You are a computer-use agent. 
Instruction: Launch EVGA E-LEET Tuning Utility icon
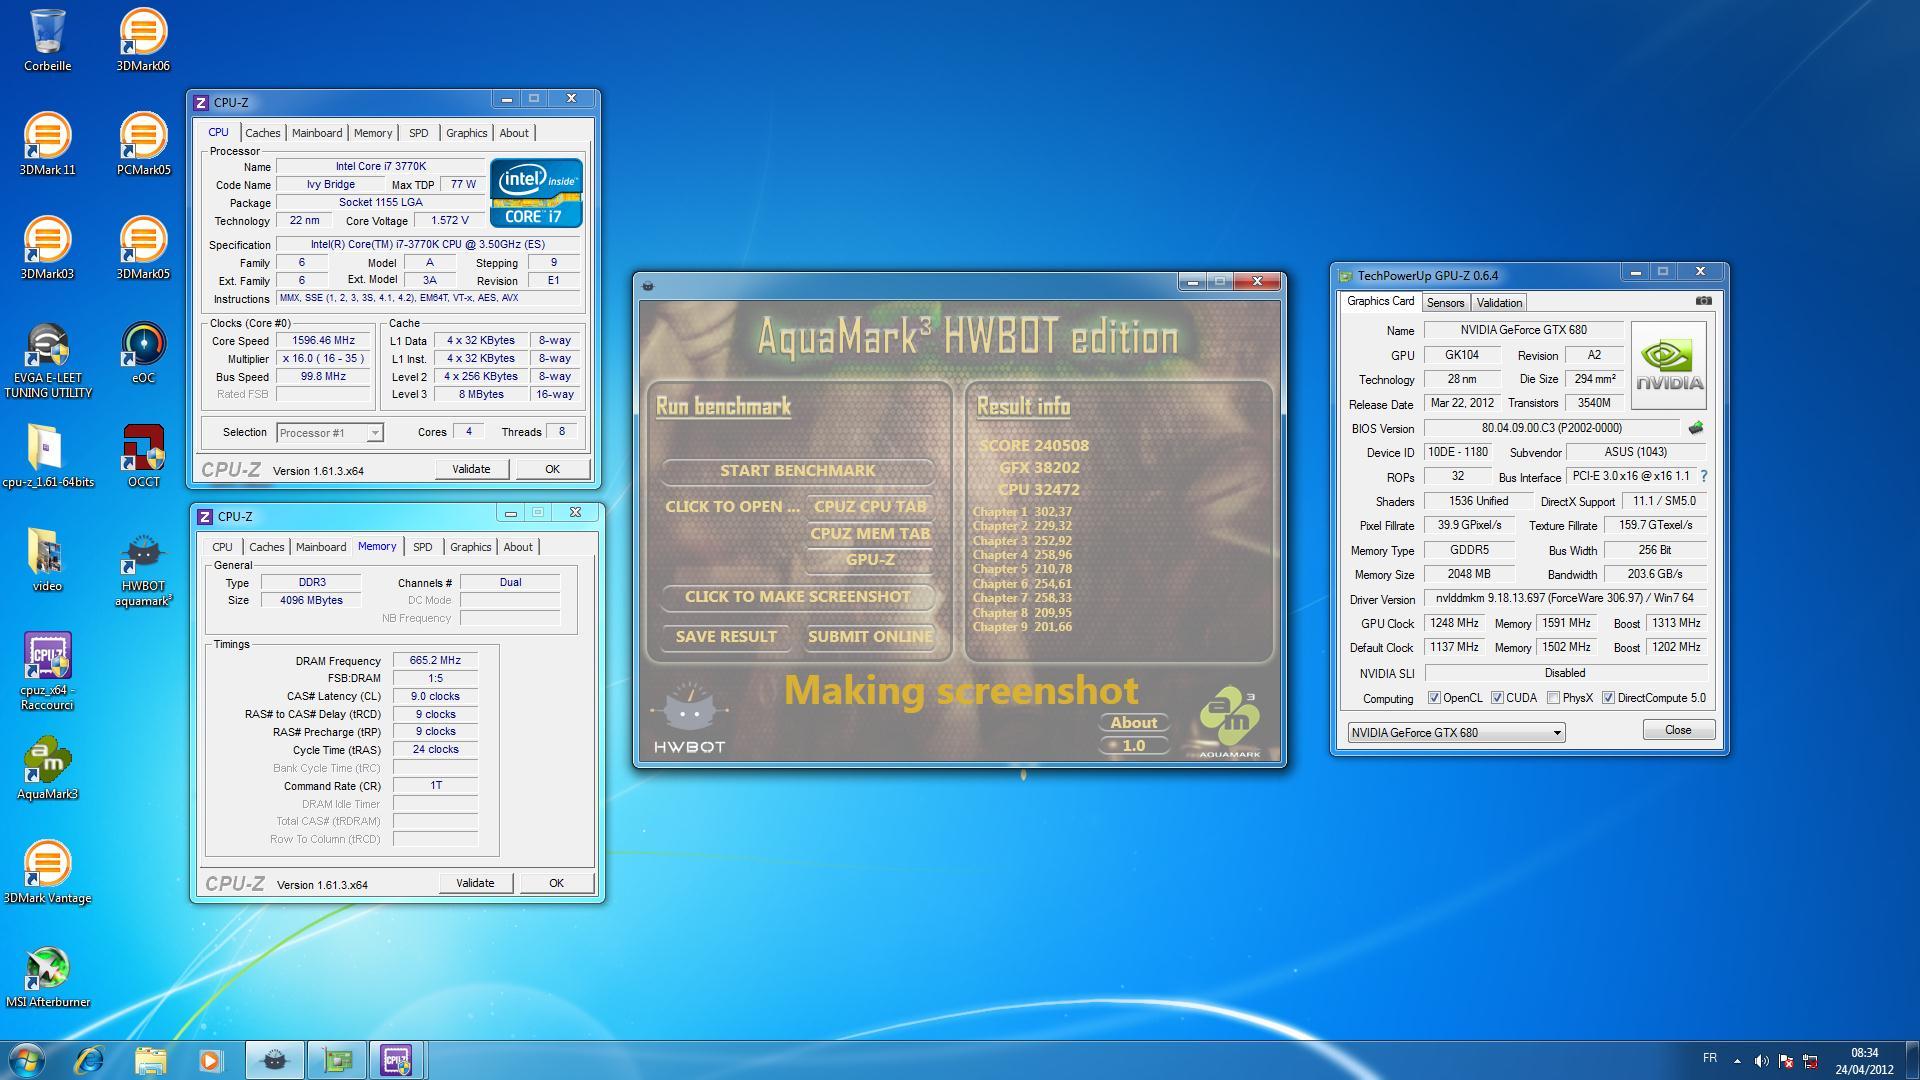(47, 360)
